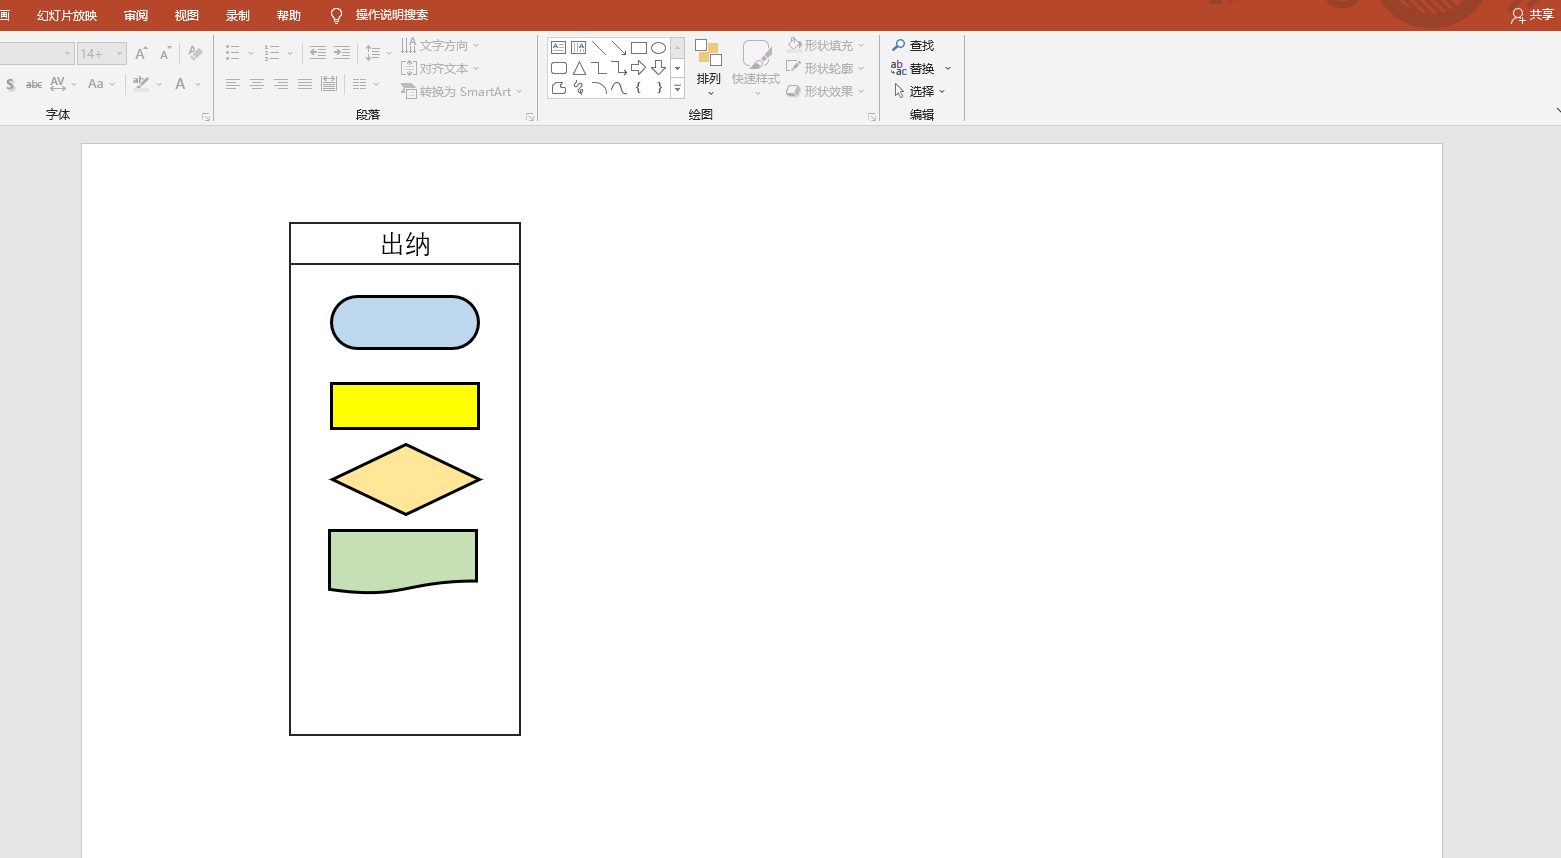This screenshot has width=1561, height=858.
Task: Open the Select dropdown in Editing
Action: click(919, 92)
